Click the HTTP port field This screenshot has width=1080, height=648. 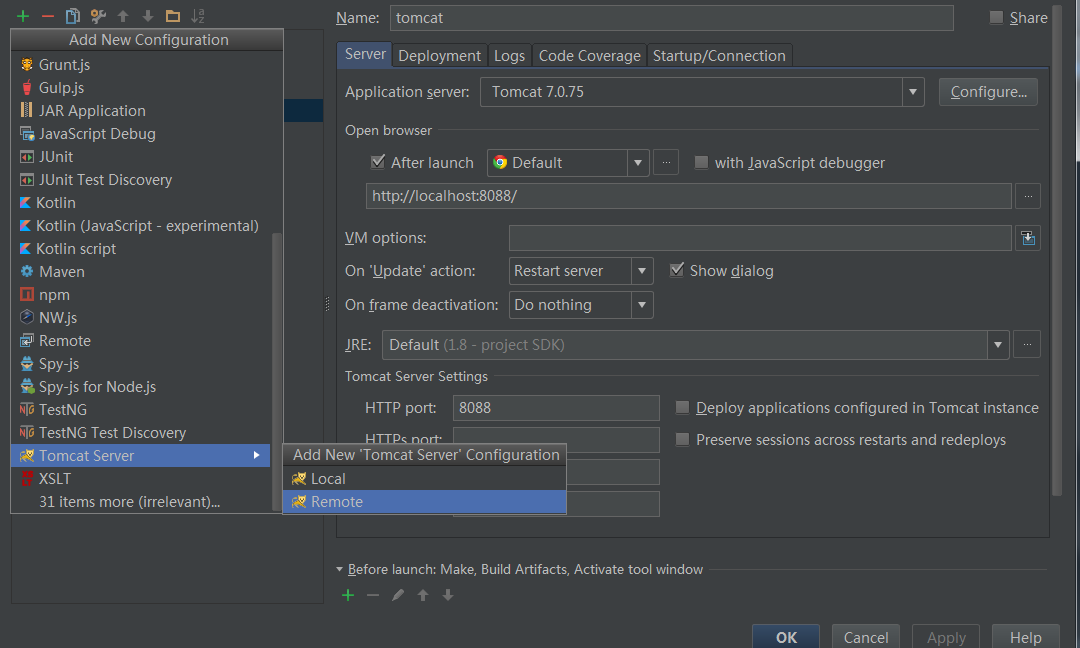pos(556,408)
